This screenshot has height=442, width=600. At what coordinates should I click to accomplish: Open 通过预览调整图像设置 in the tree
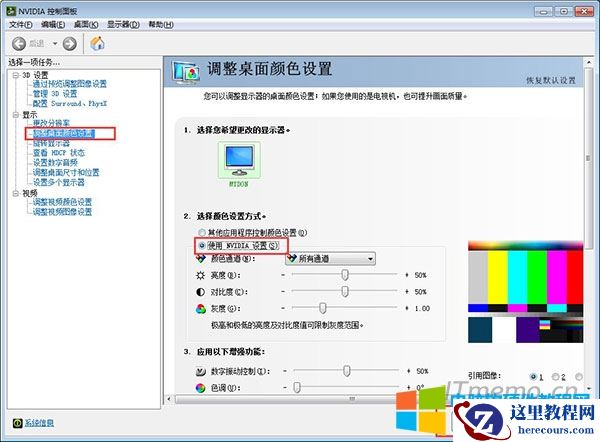click(70, 84)
